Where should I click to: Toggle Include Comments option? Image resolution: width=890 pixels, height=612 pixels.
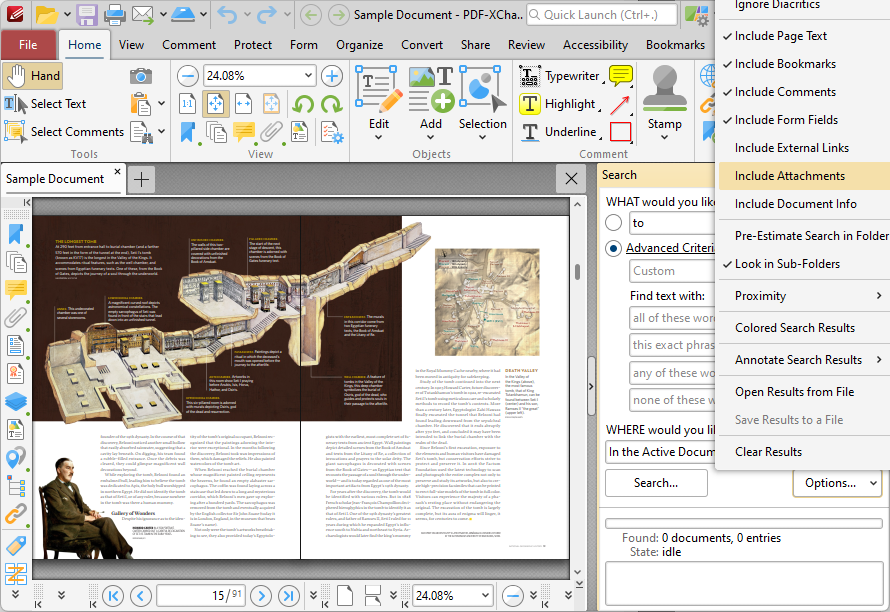pyautogui.click(x=804, y=91)
